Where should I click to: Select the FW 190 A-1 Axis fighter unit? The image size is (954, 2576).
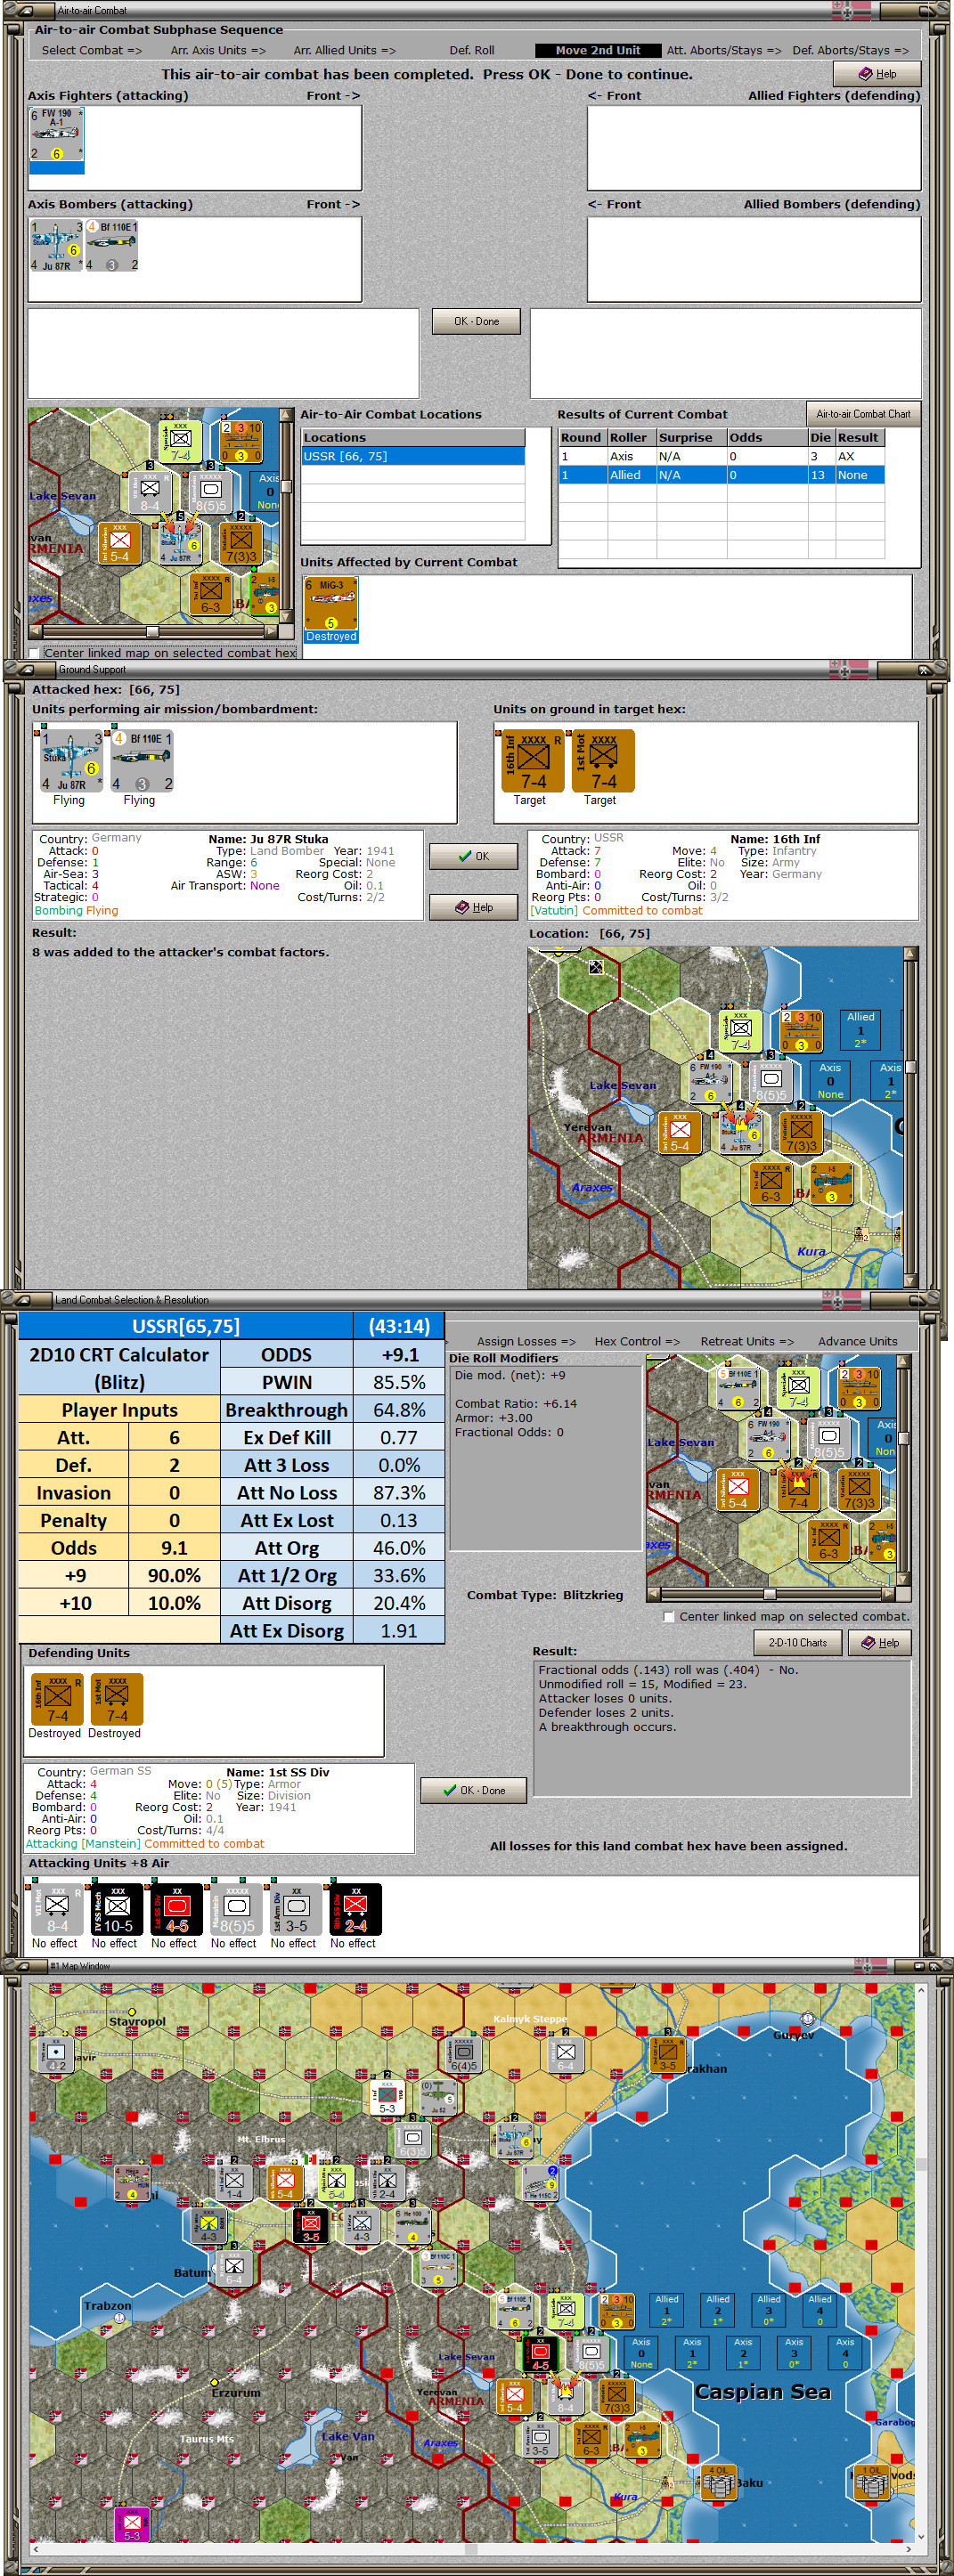click(56, 135)
